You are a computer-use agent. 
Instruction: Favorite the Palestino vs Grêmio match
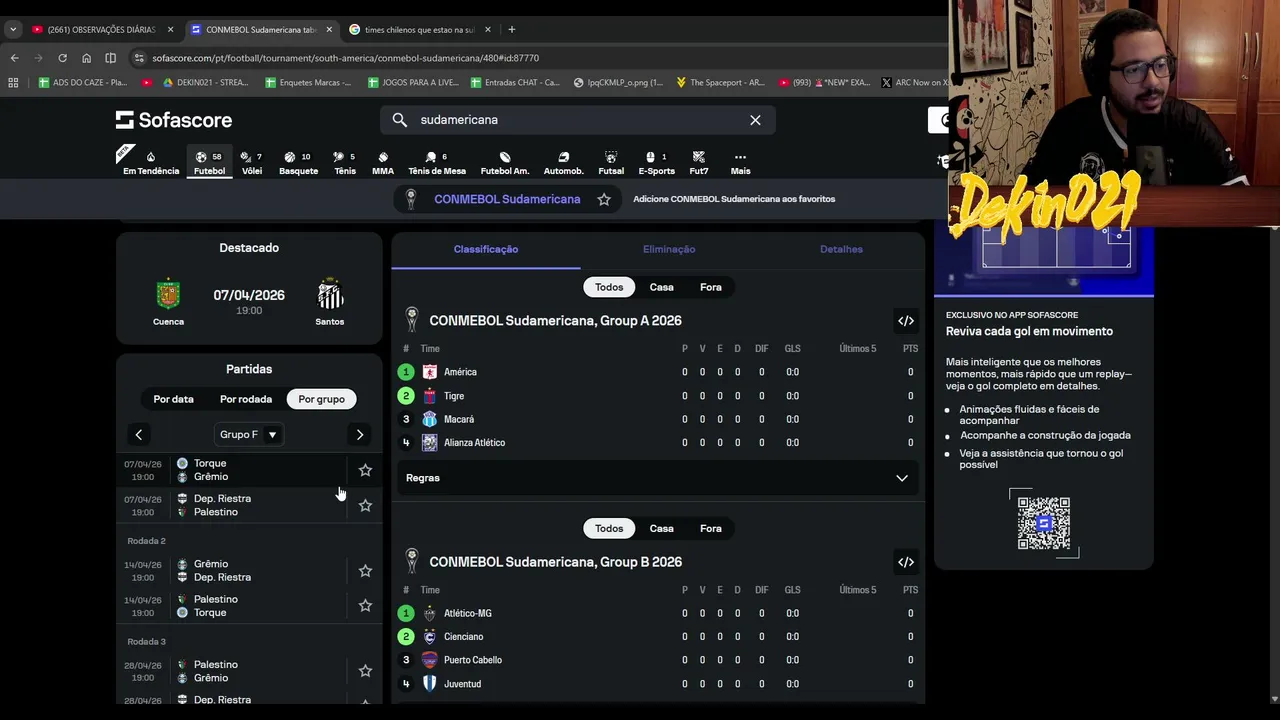point(365,671)
